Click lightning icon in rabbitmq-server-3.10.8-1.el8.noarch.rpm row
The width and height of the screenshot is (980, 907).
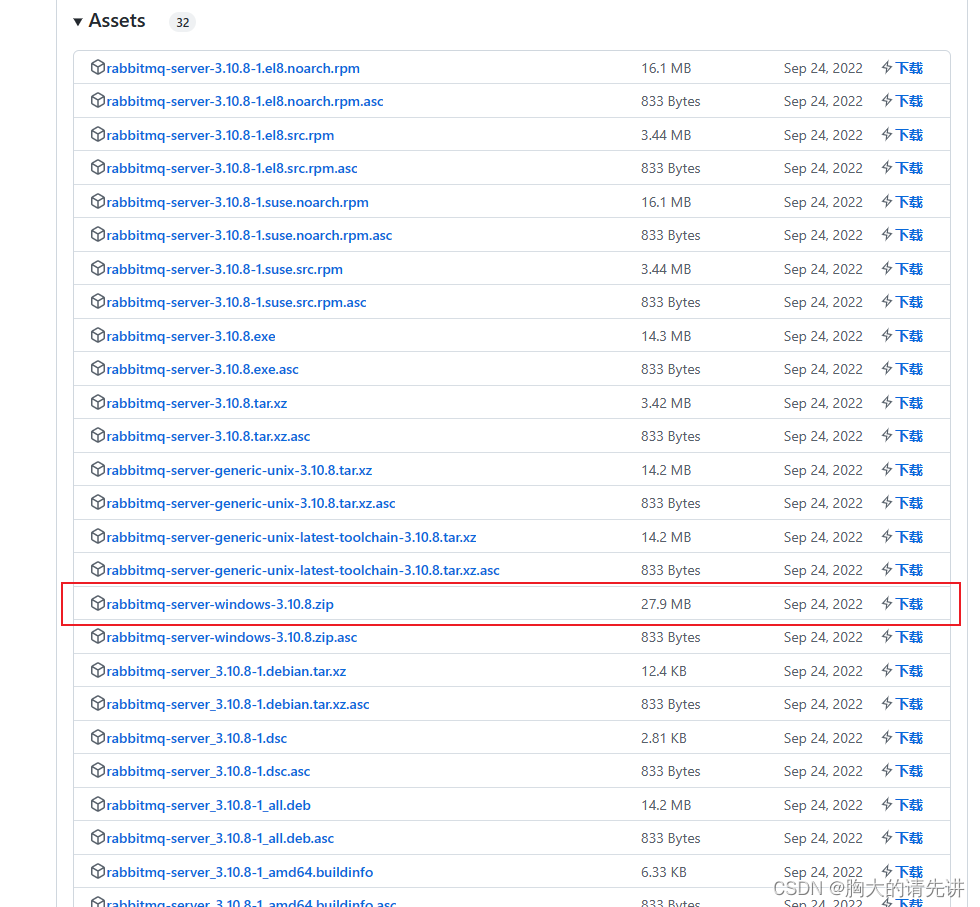[x=887, y=68]
